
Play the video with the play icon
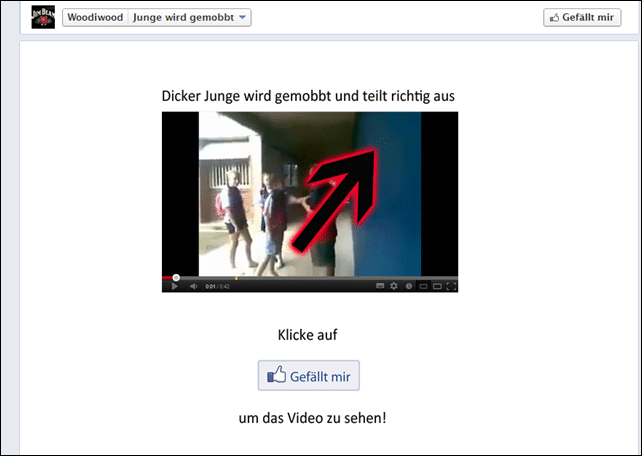[x=174, y=287]
